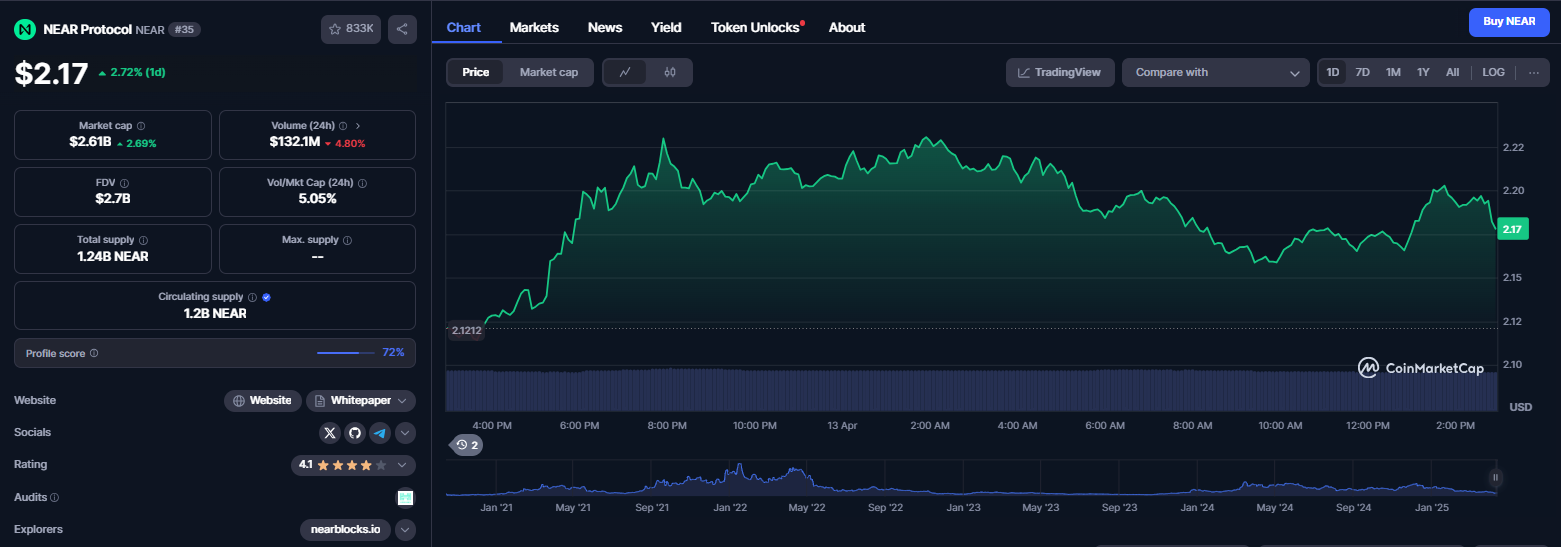1561x547 pixels.
Task: Open the Telegram social icon
Action: coord(379,433)
